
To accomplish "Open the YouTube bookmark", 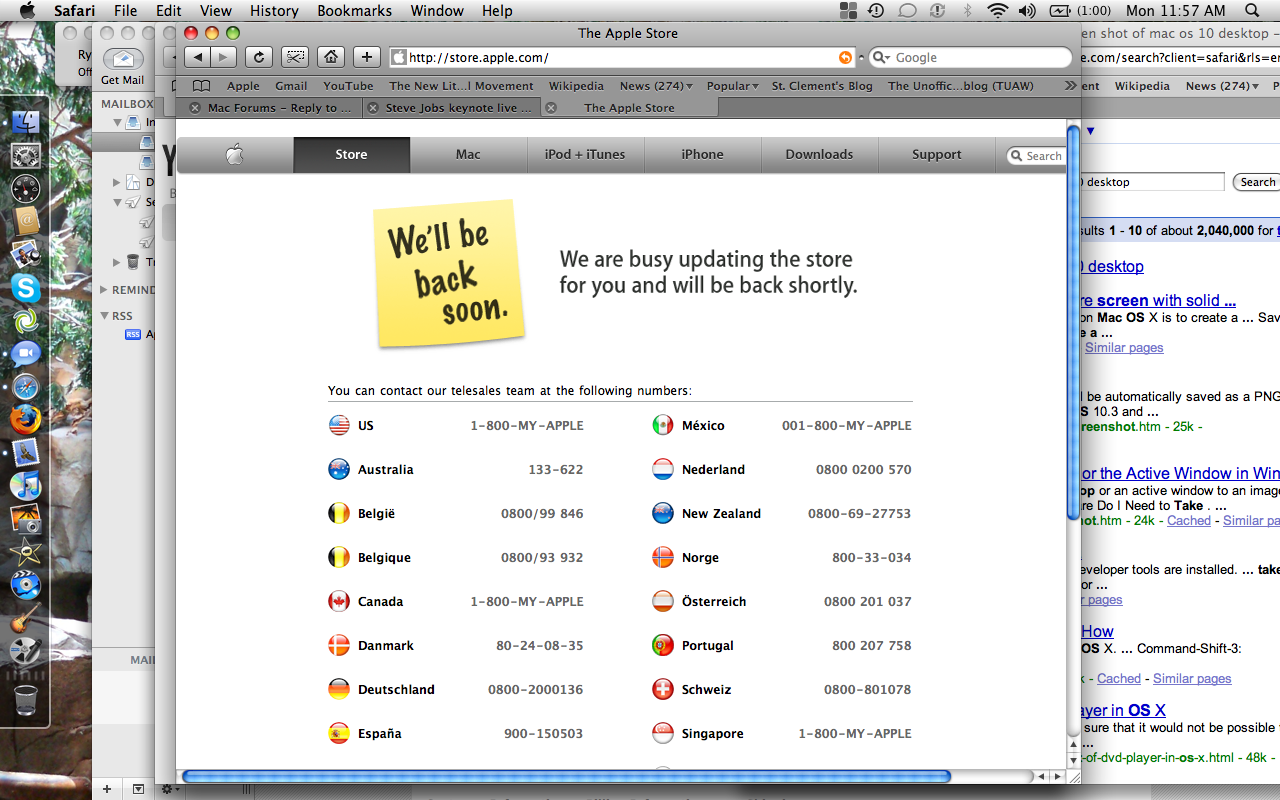I will (x=348, y=86).
